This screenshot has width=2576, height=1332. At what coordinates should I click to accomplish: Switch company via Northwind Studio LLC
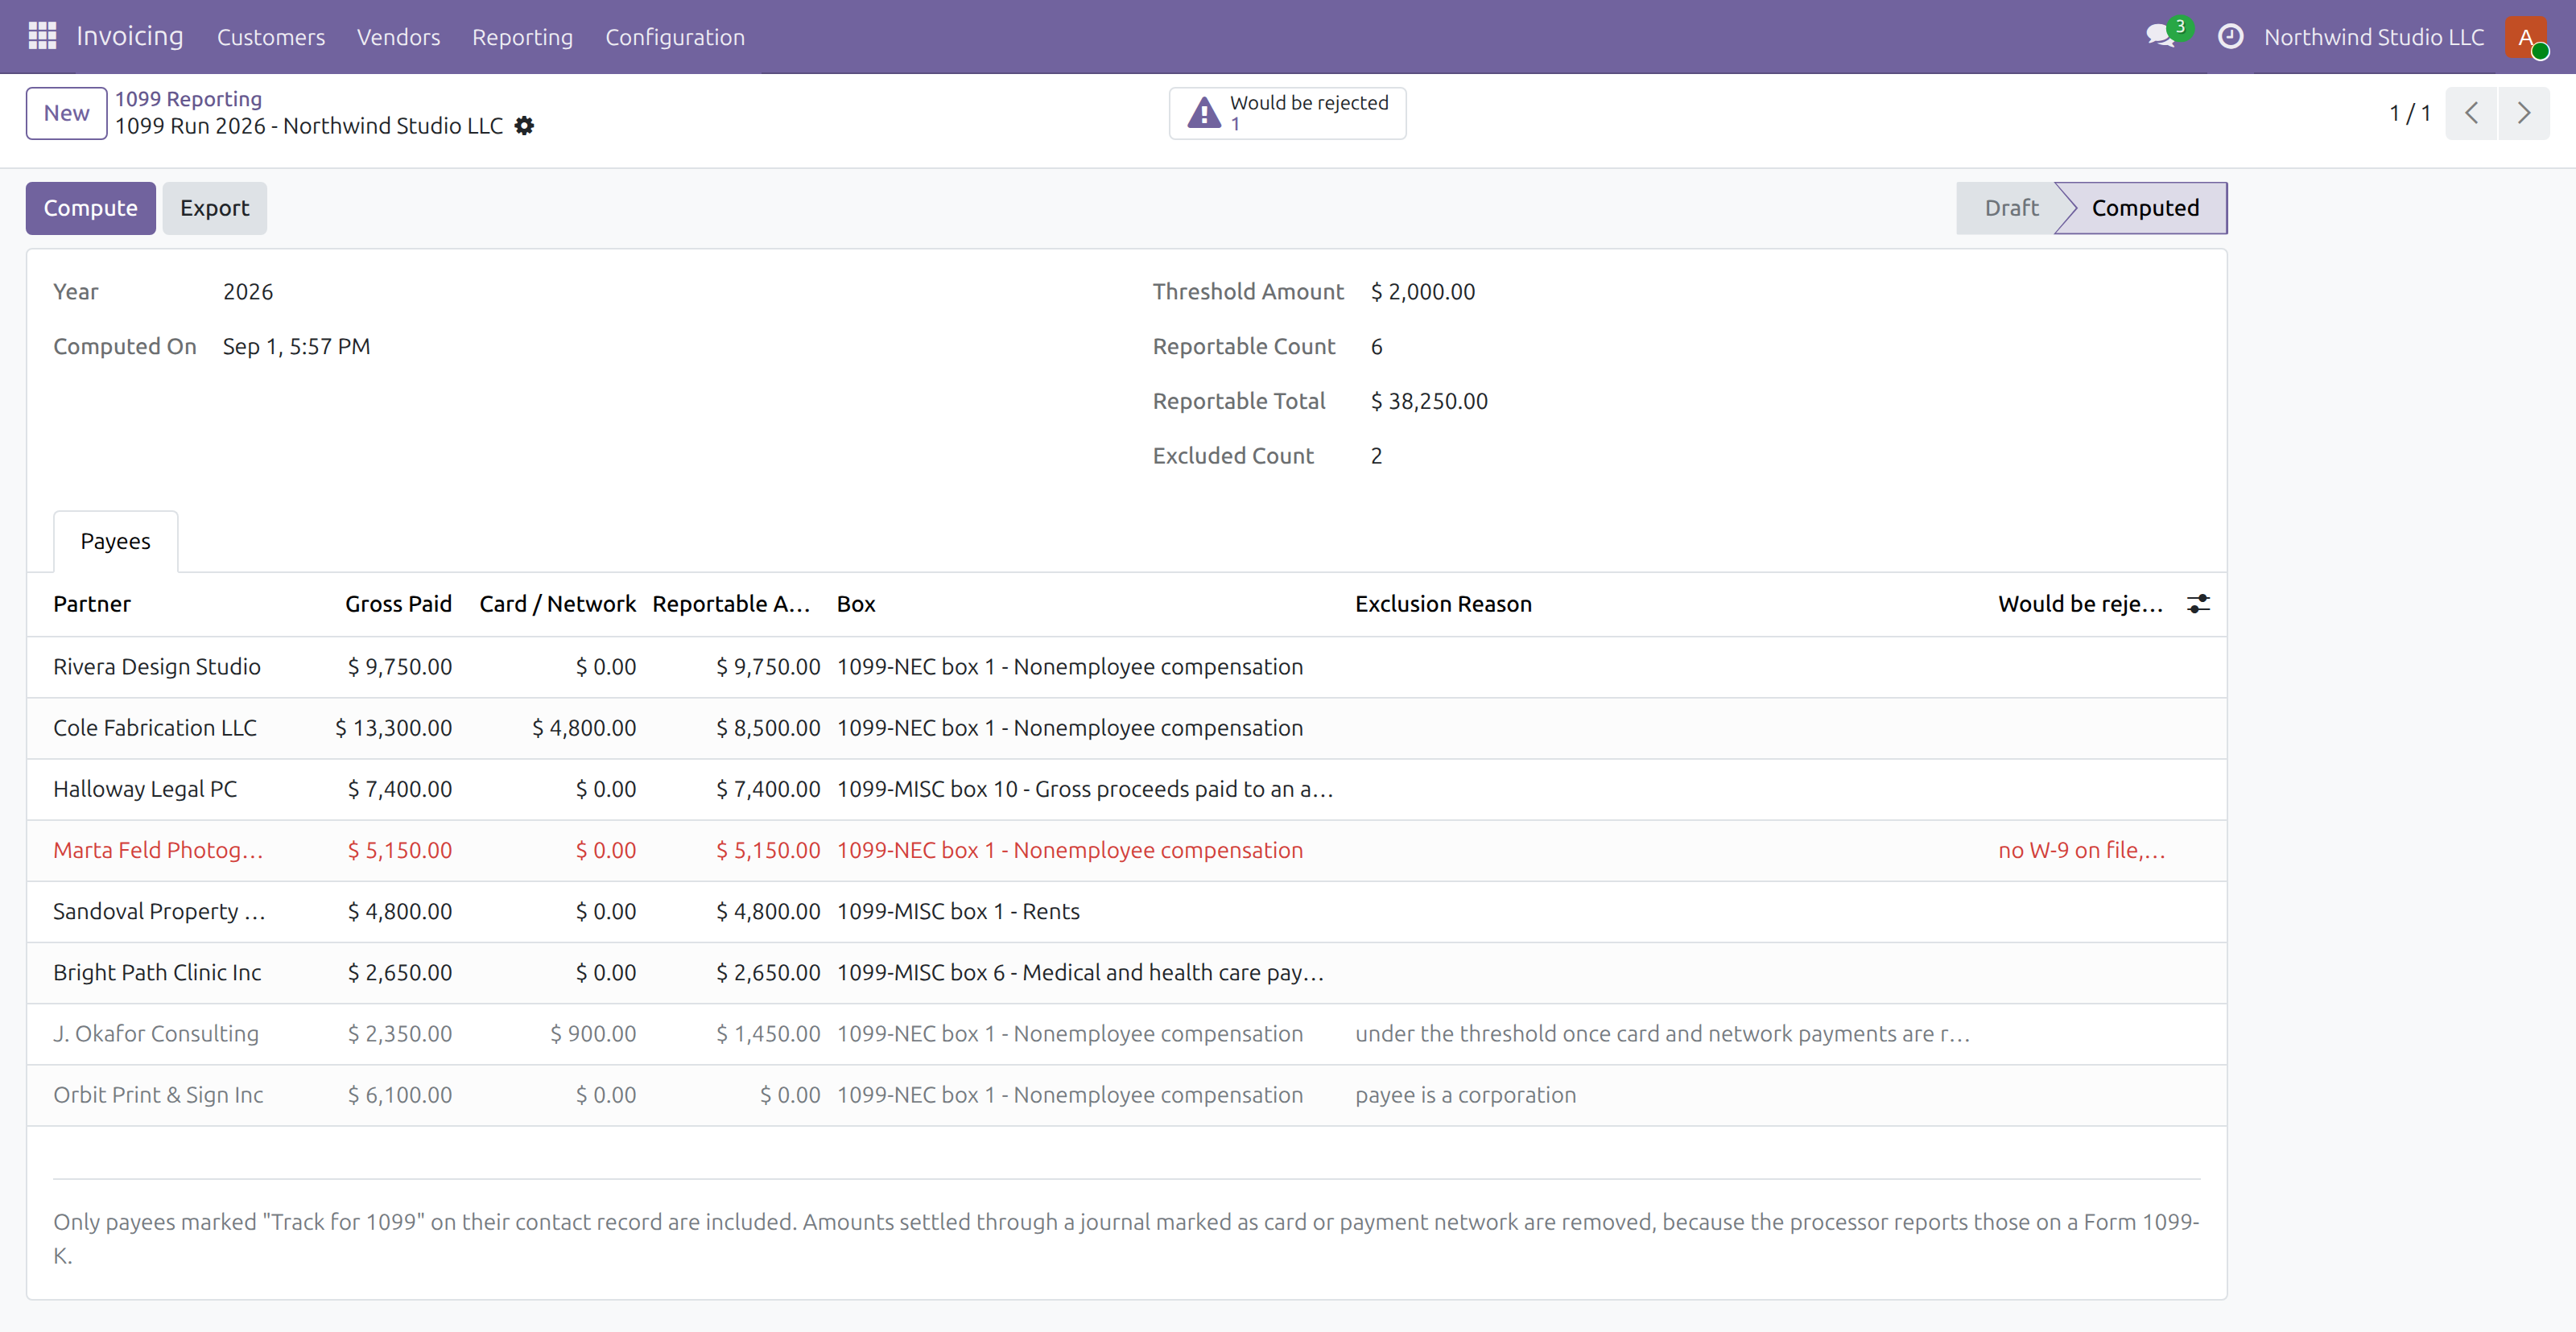pyautogui.click(x=2374, y=37)
